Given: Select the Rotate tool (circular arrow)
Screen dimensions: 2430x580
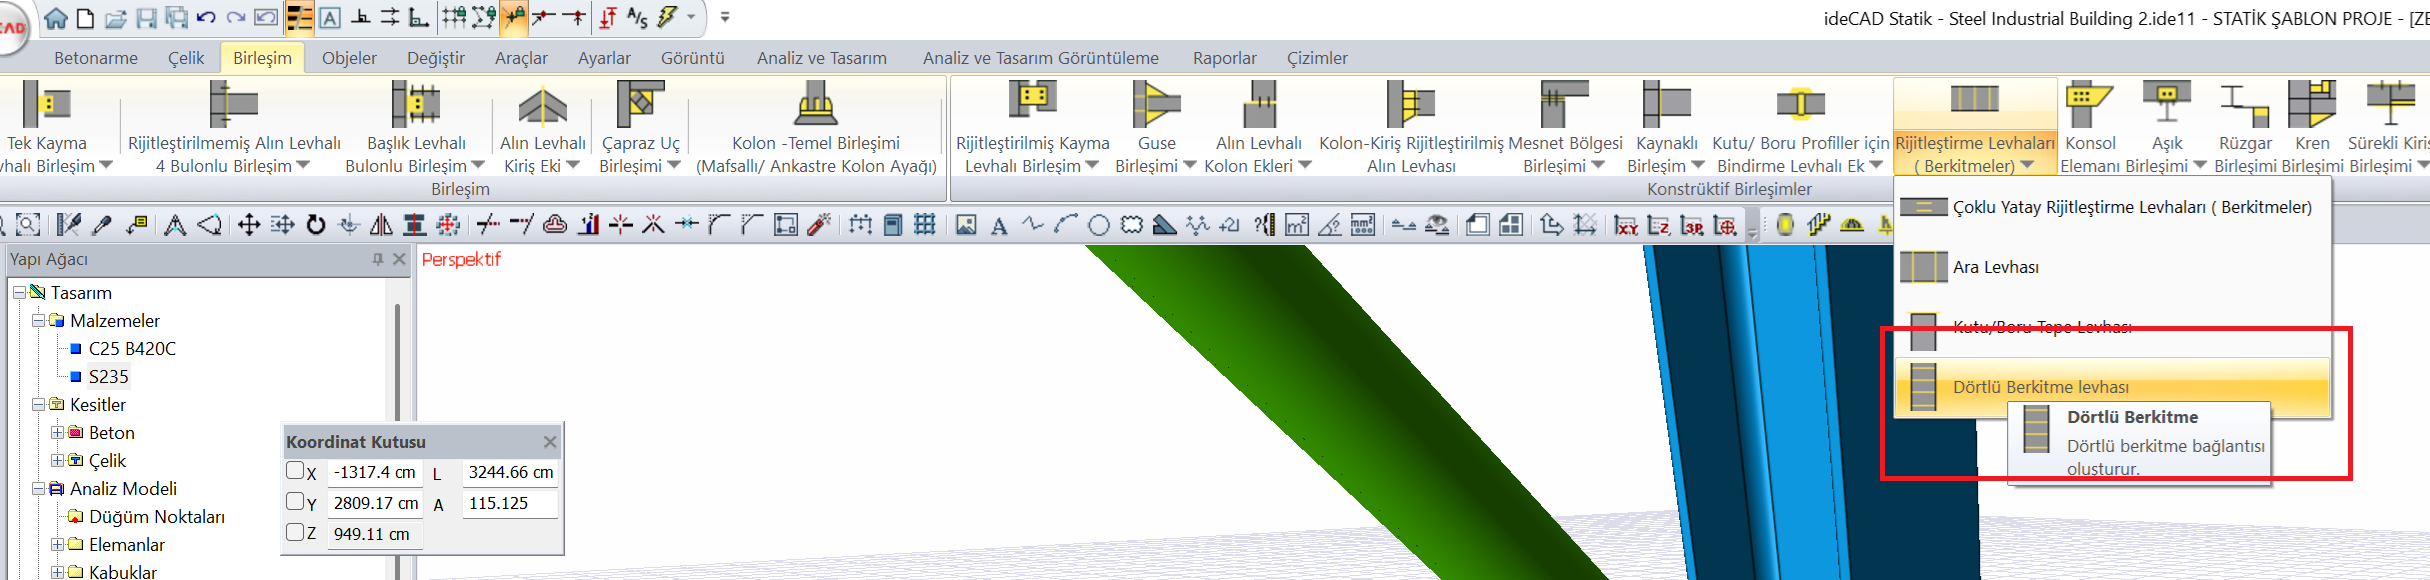Looking at the screenshot, I should [316, 225].
